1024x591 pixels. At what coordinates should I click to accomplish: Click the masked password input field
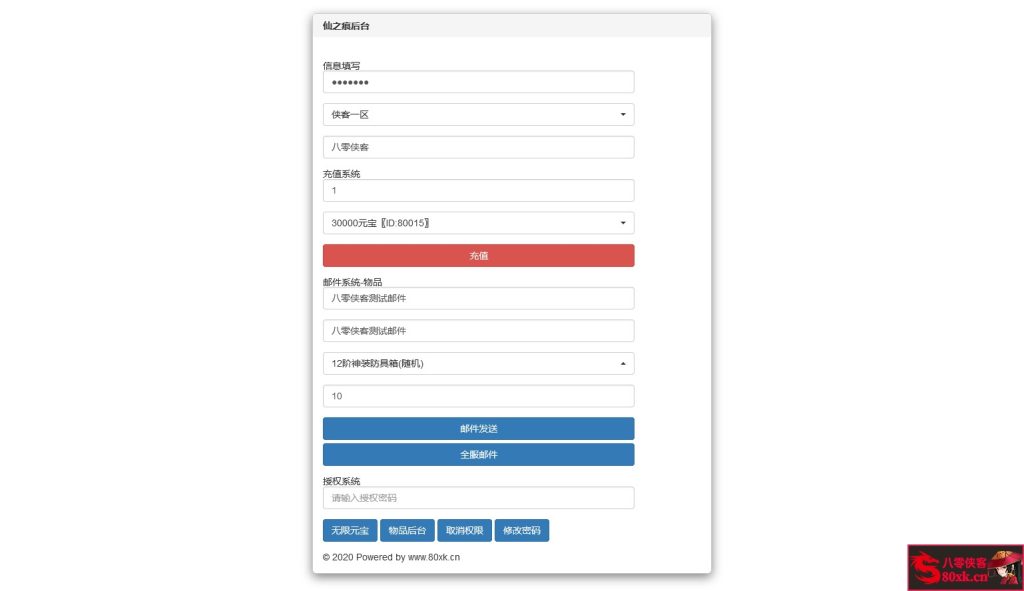478,81
